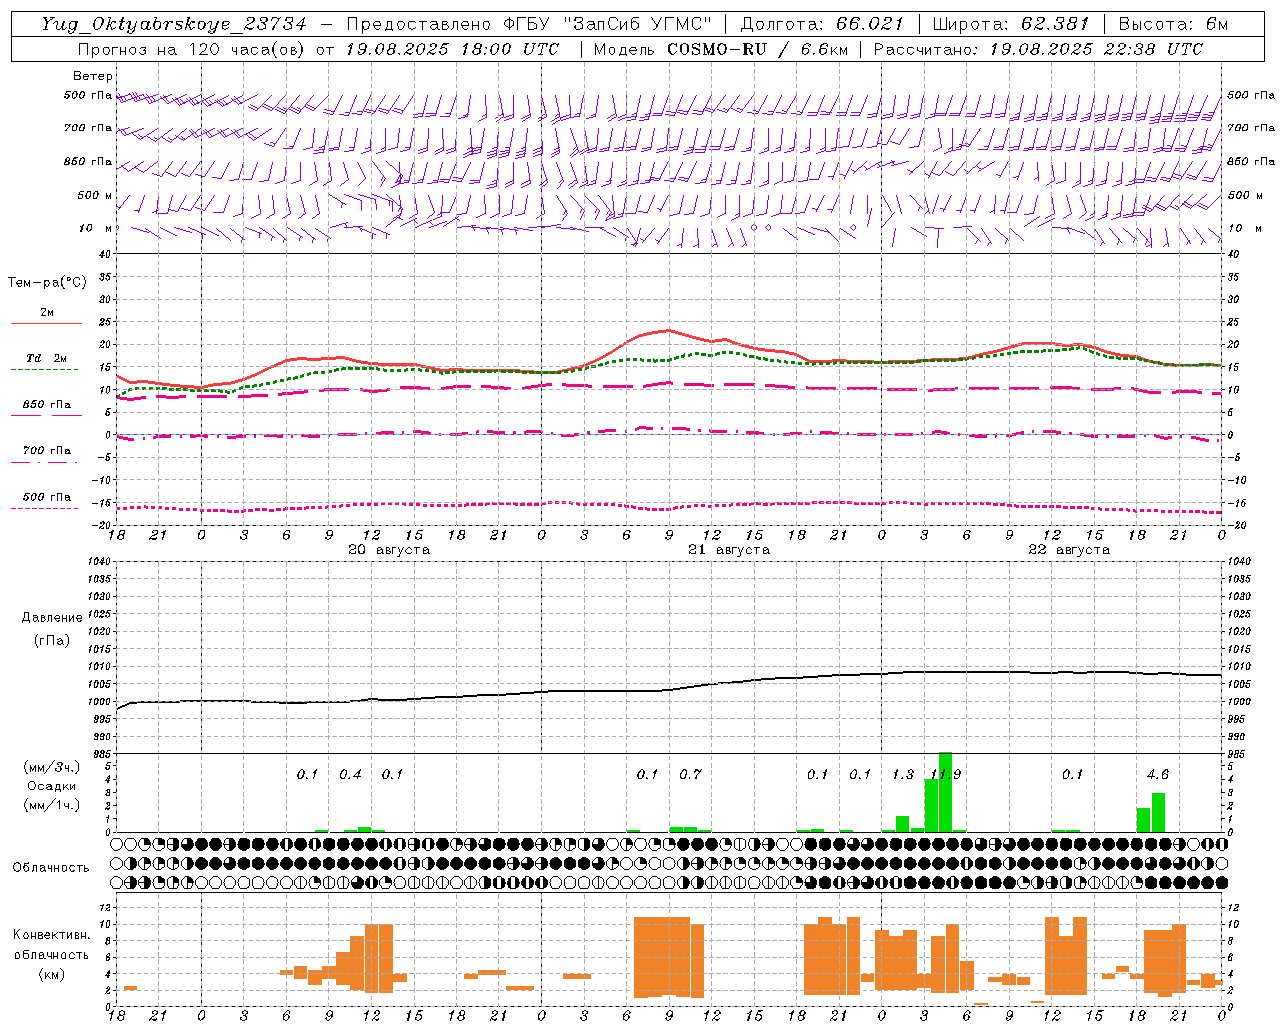Click the 850 гПа temperature legend entry

tap(47, 404)
